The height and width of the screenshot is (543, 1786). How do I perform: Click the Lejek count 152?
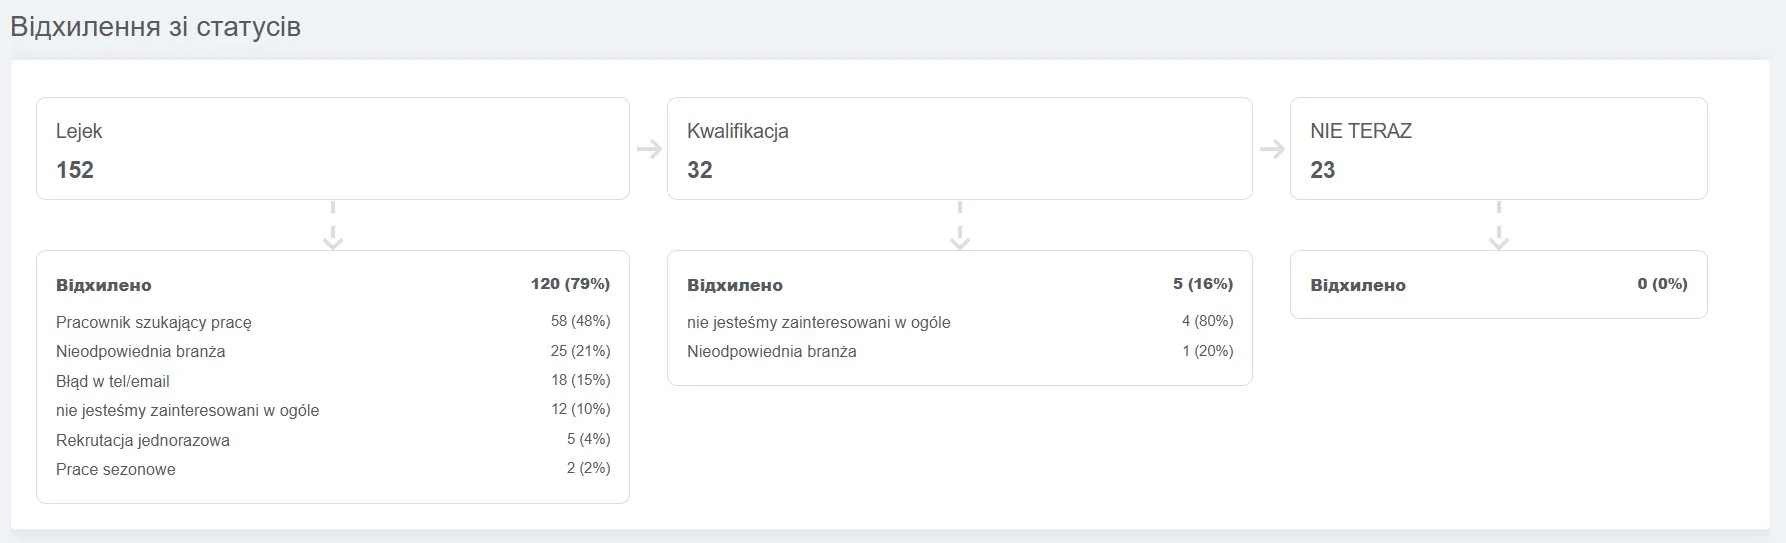[75, 170]
